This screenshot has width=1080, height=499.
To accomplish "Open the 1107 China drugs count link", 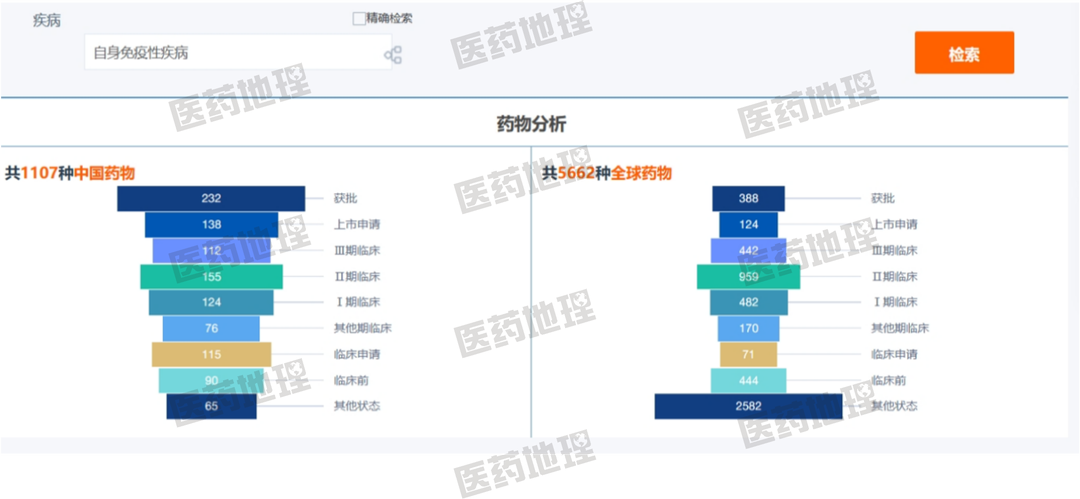I will point(39,173).
